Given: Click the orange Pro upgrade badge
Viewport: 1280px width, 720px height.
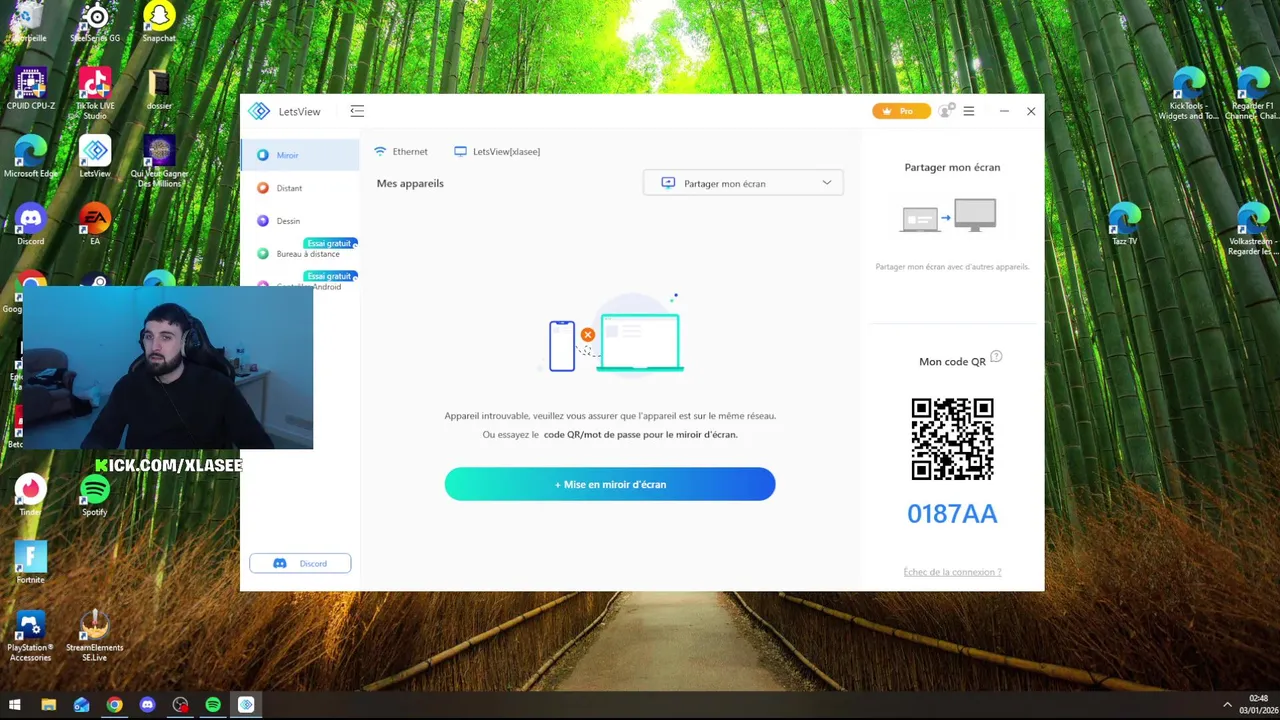Looking at the screenshot, I should 901,111.
